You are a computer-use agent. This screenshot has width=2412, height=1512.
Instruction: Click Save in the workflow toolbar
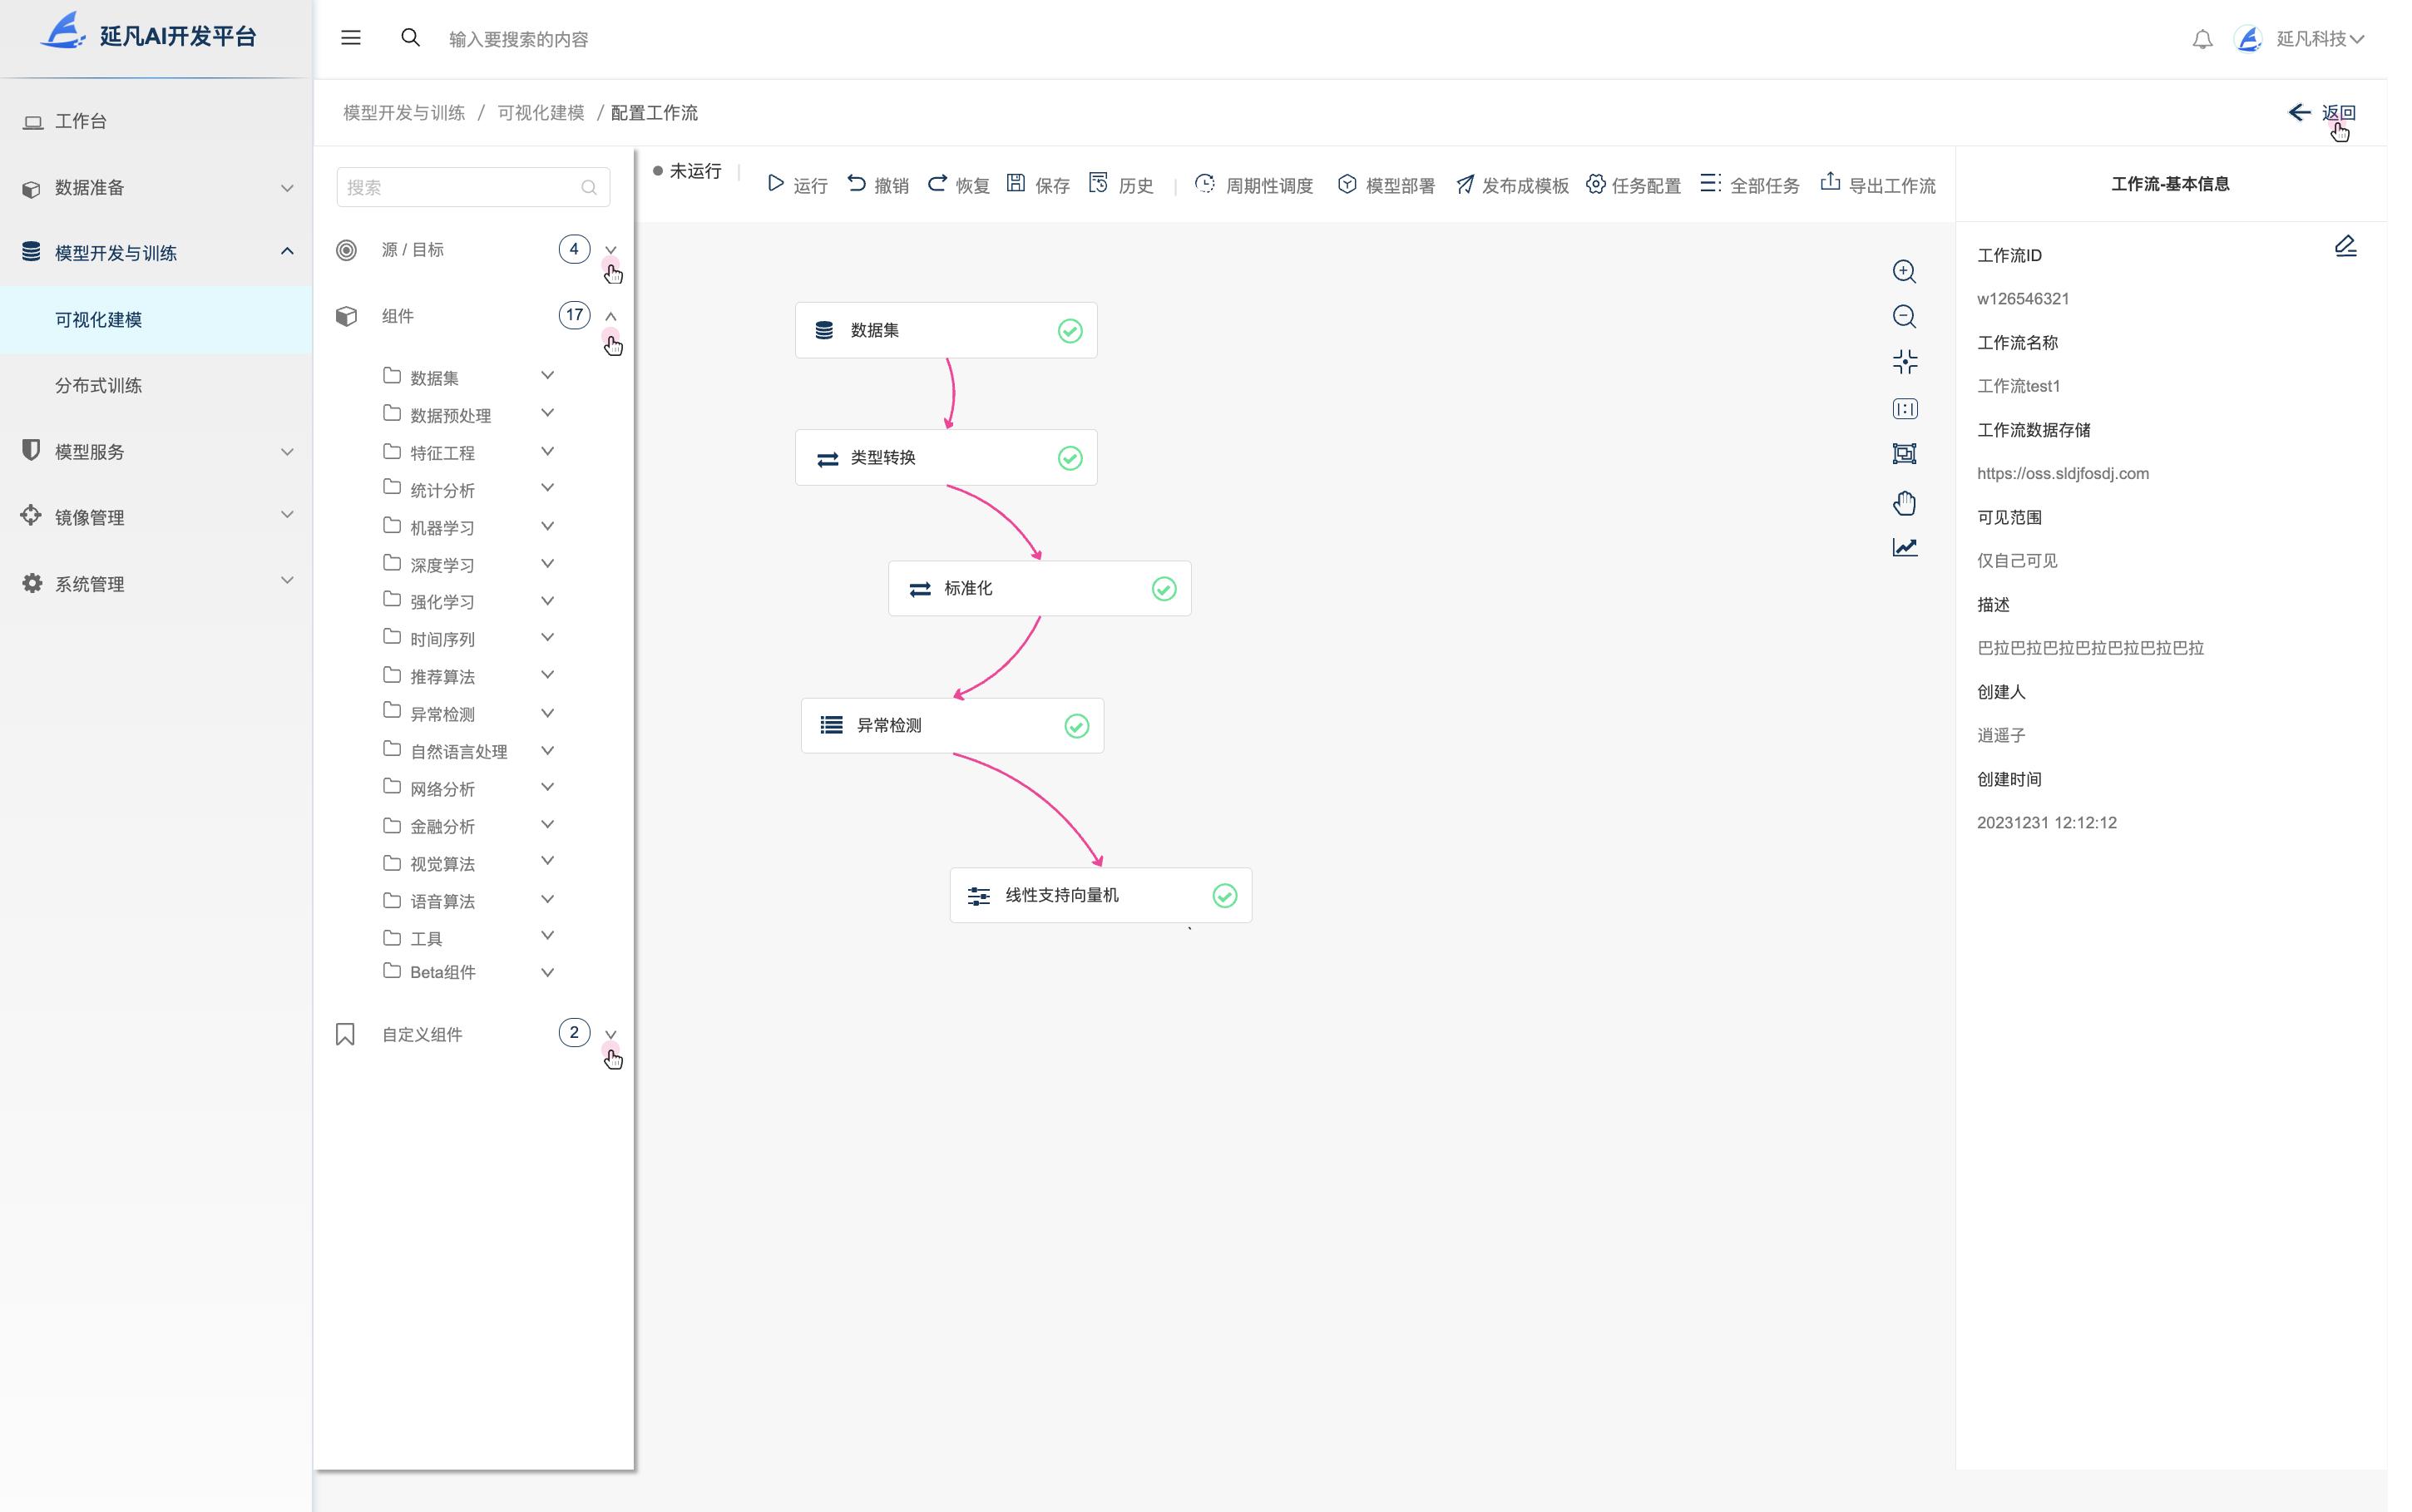(1038, 185)
